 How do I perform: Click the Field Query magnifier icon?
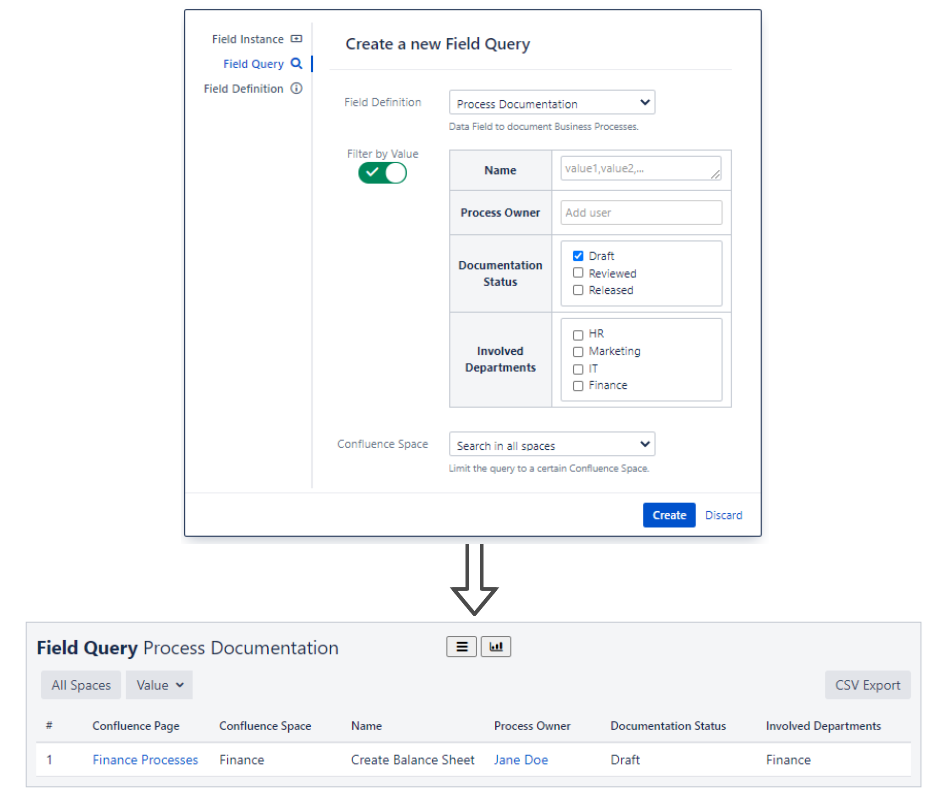point(296,63)
